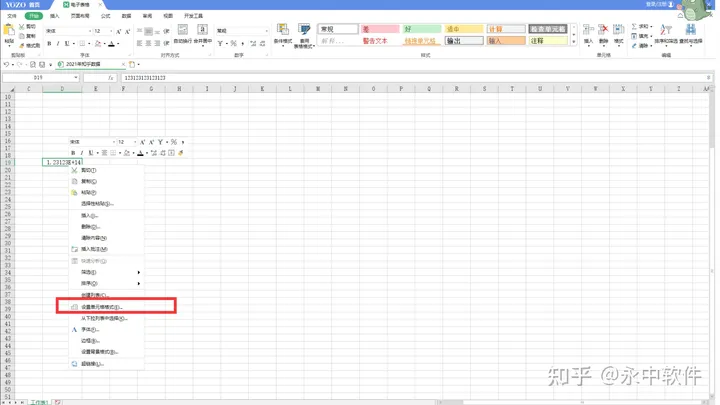720x405 pixels.
Task: Click the Copy icon in the ribbon clipboard group
Action: [22, 36]
